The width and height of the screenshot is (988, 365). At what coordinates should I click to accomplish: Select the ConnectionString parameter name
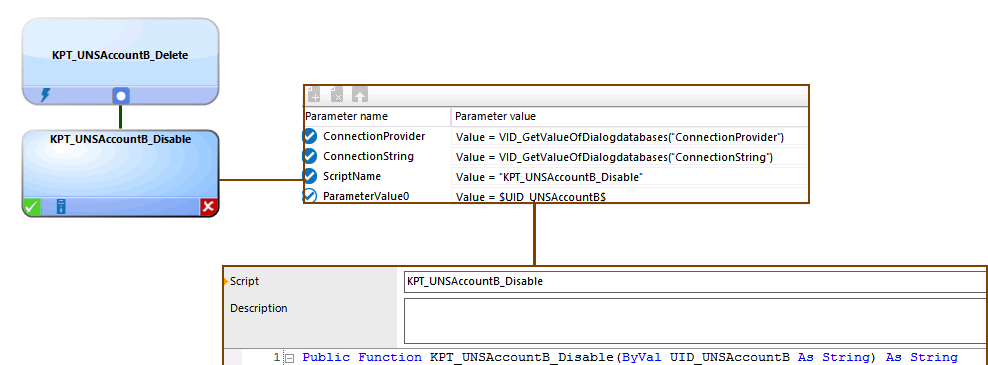pyautogui.click(x=369, y=156)
